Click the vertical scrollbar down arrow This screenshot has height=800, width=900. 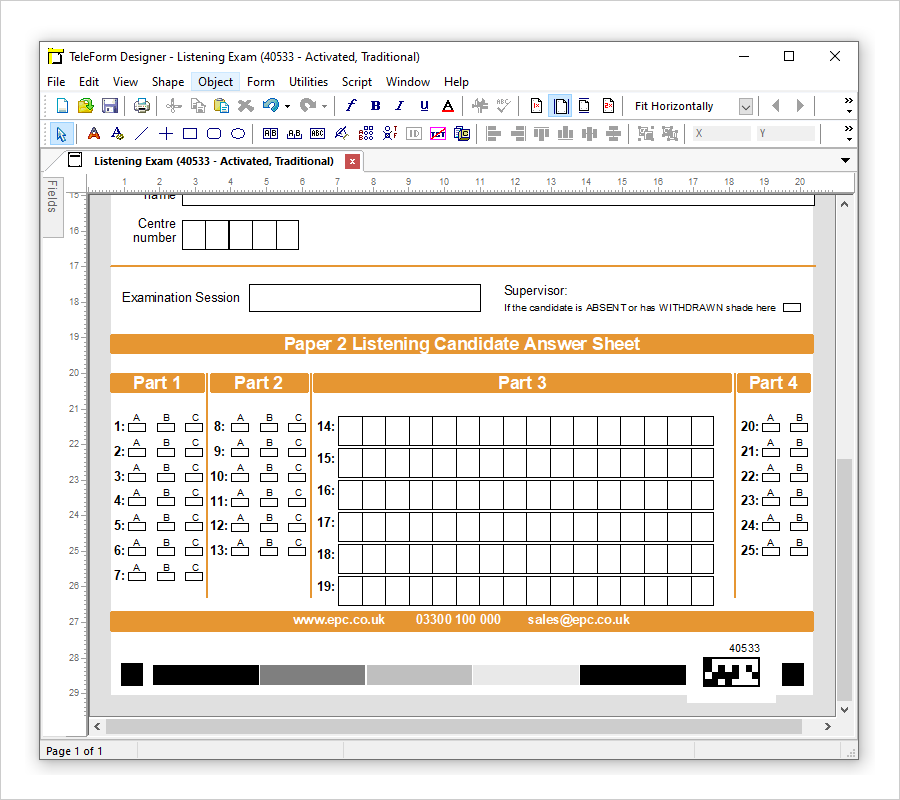[x=844, y=710]
